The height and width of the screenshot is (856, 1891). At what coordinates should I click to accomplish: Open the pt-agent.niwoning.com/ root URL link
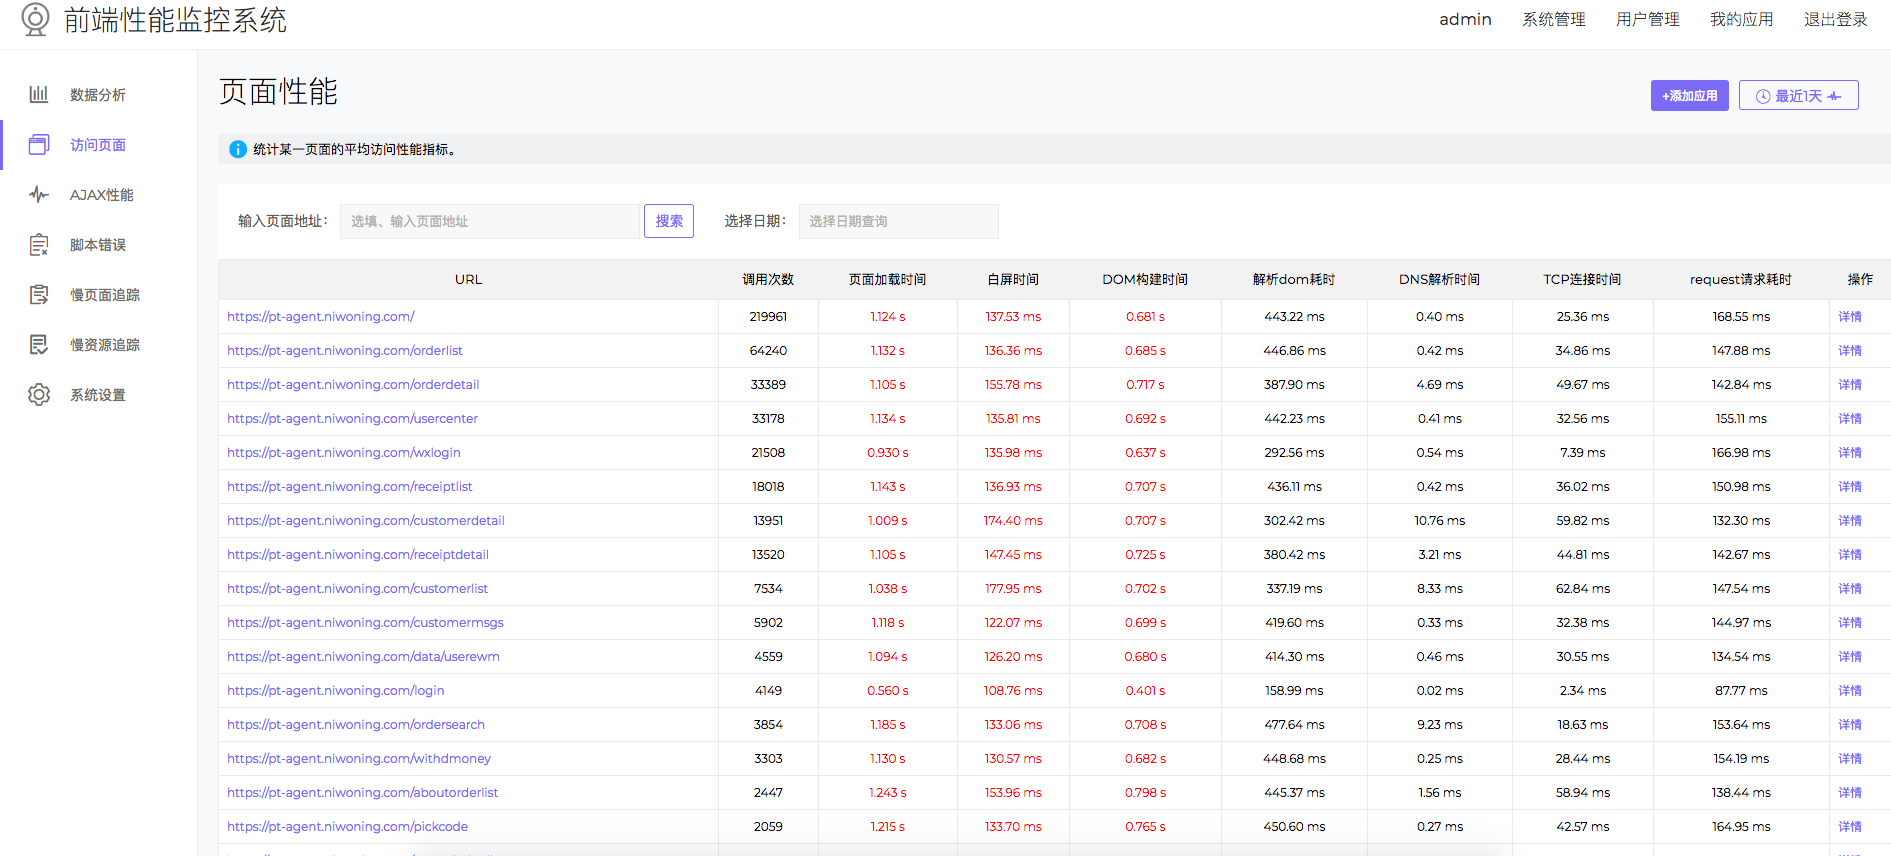(320, 316)
